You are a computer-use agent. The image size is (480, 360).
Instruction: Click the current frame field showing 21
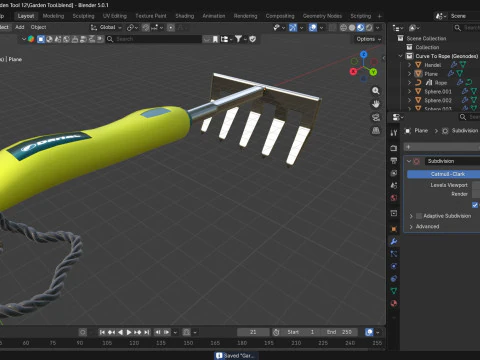(253, 332)
